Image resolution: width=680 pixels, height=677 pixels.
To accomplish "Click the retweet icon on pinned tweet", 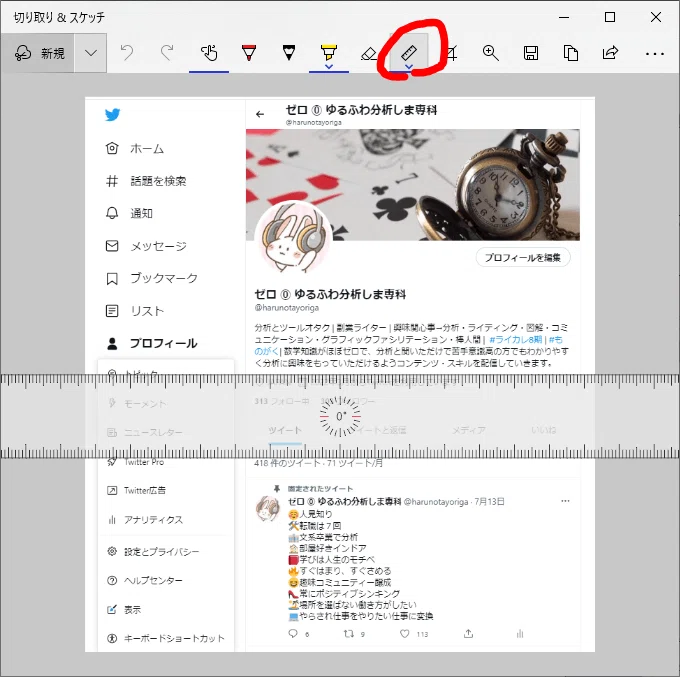I will coord(349,634).
